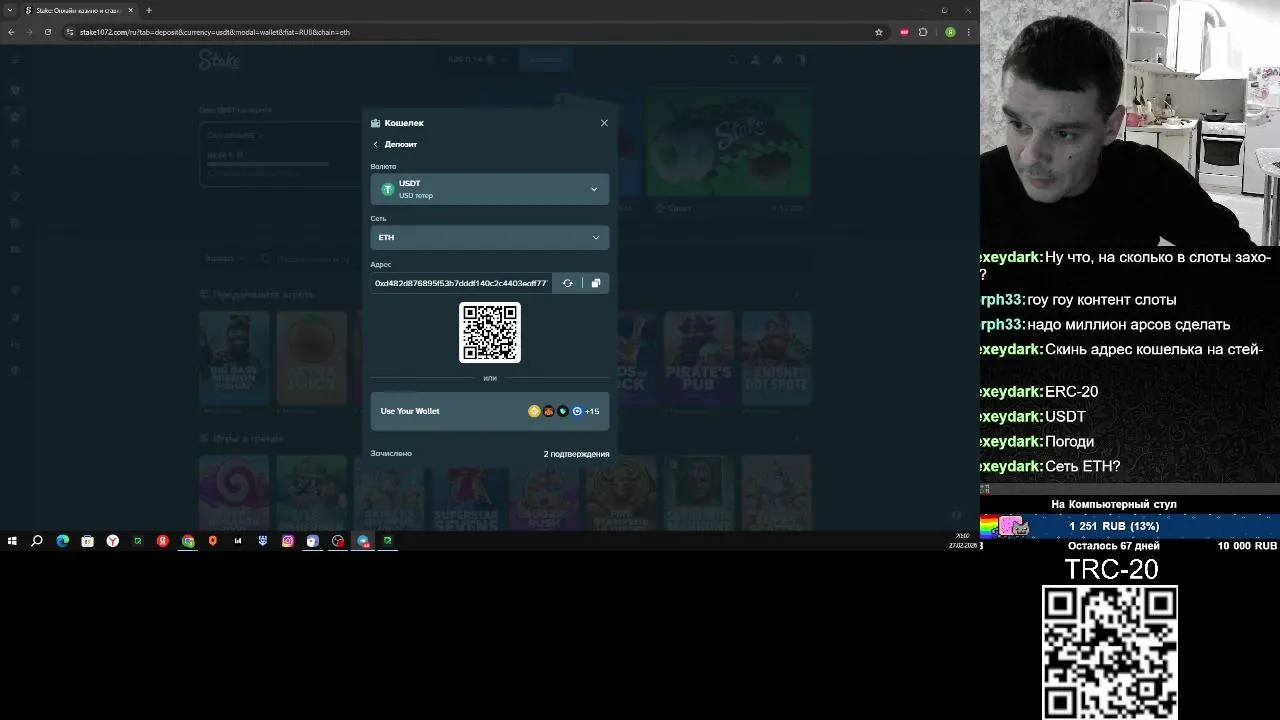Click the Stake logo in the site header
Screen dimensions: 1280x720
tap(219, 60)
